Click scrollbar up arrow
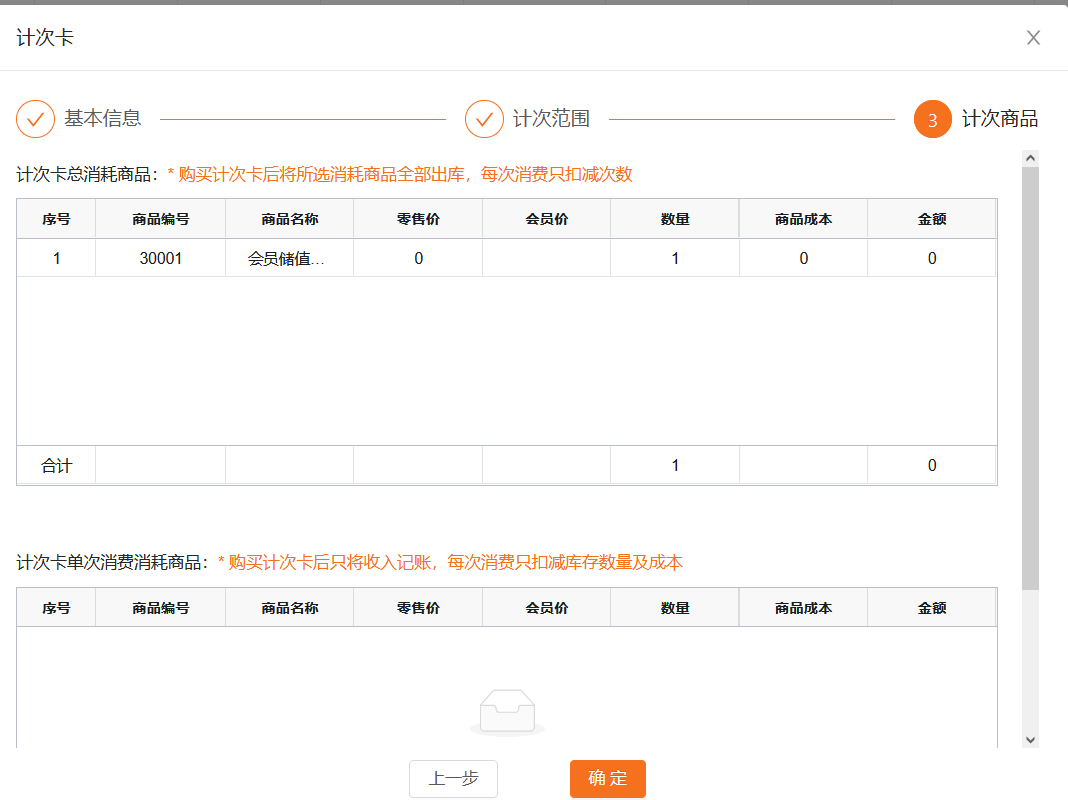Screen dimensions: 1068x800 tap(1031, 158)
